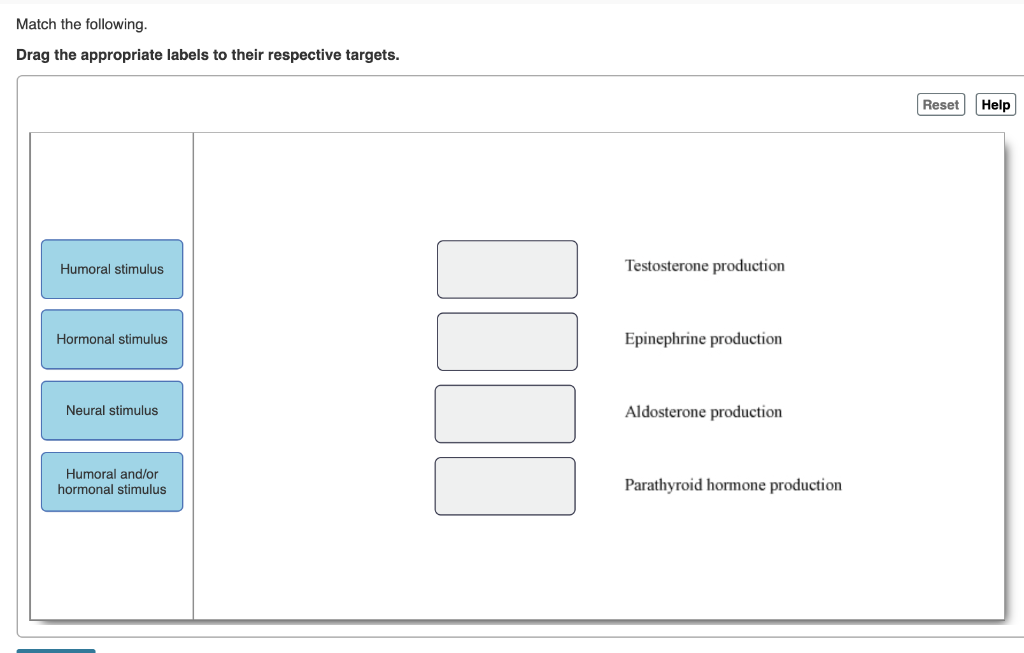
Task: Click the answer box beside Epinephrine production
Action: click(x=507, y=341)
